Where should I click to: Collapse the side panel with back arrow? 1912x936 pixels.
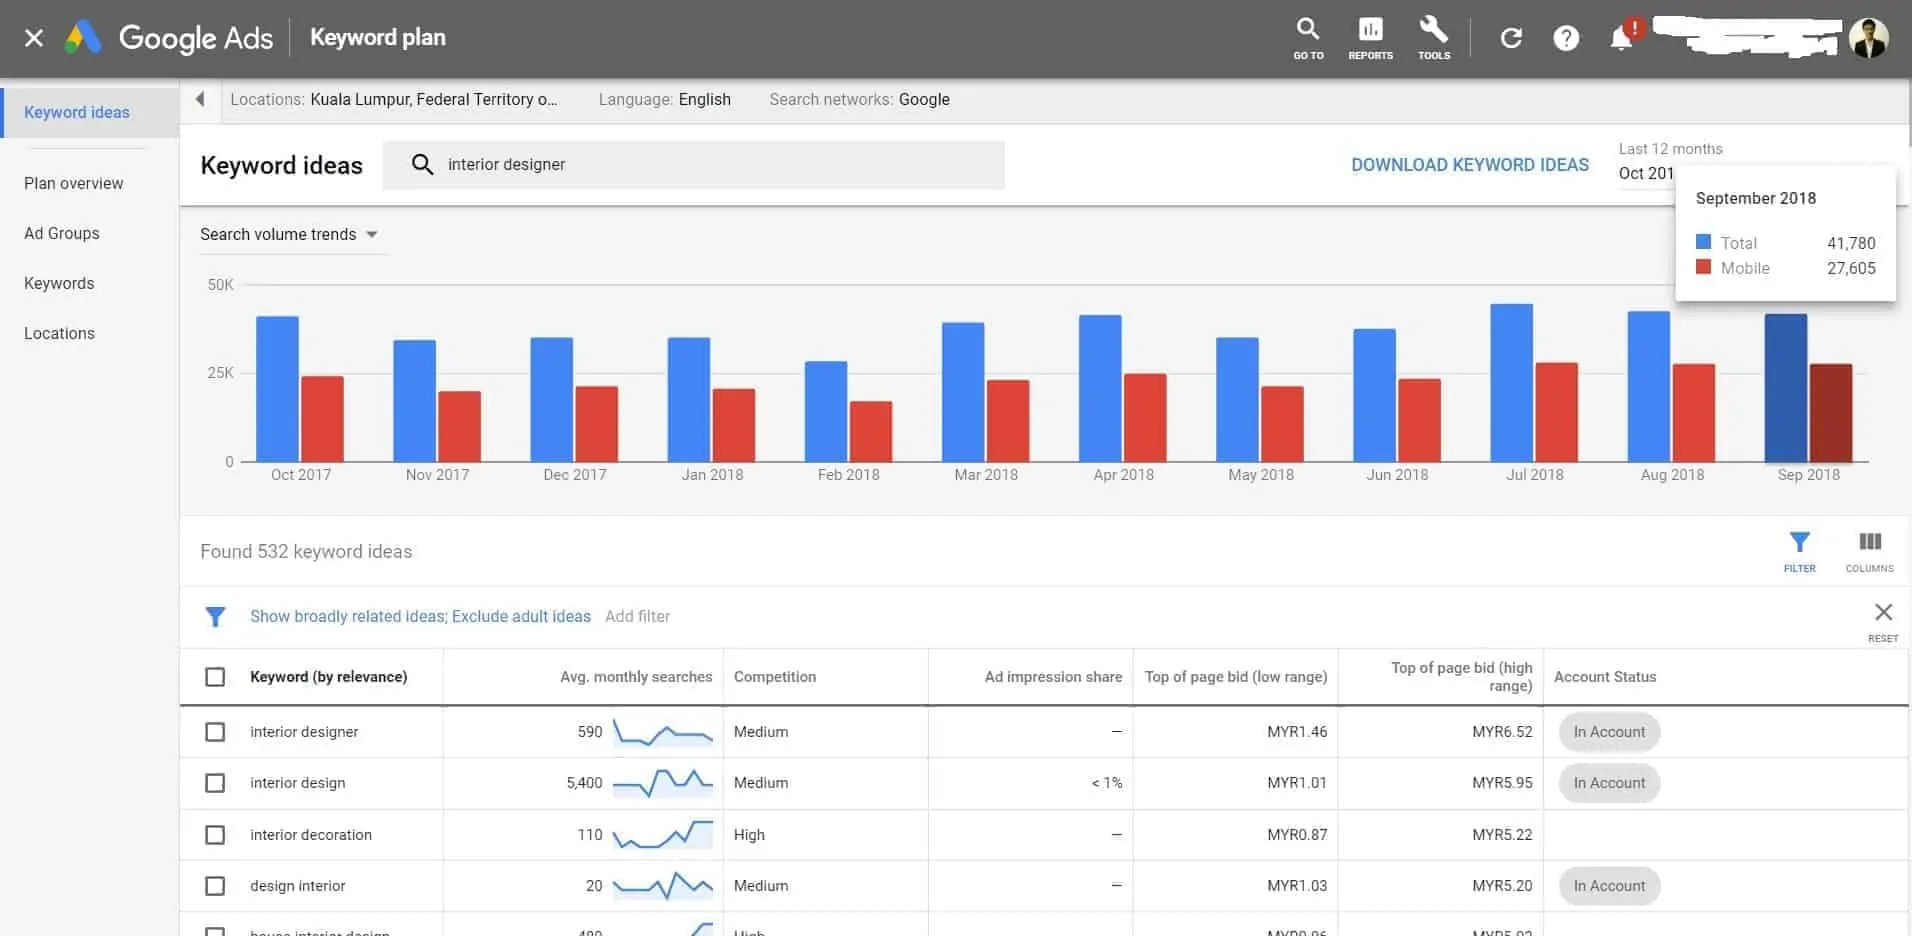(200, 99)
